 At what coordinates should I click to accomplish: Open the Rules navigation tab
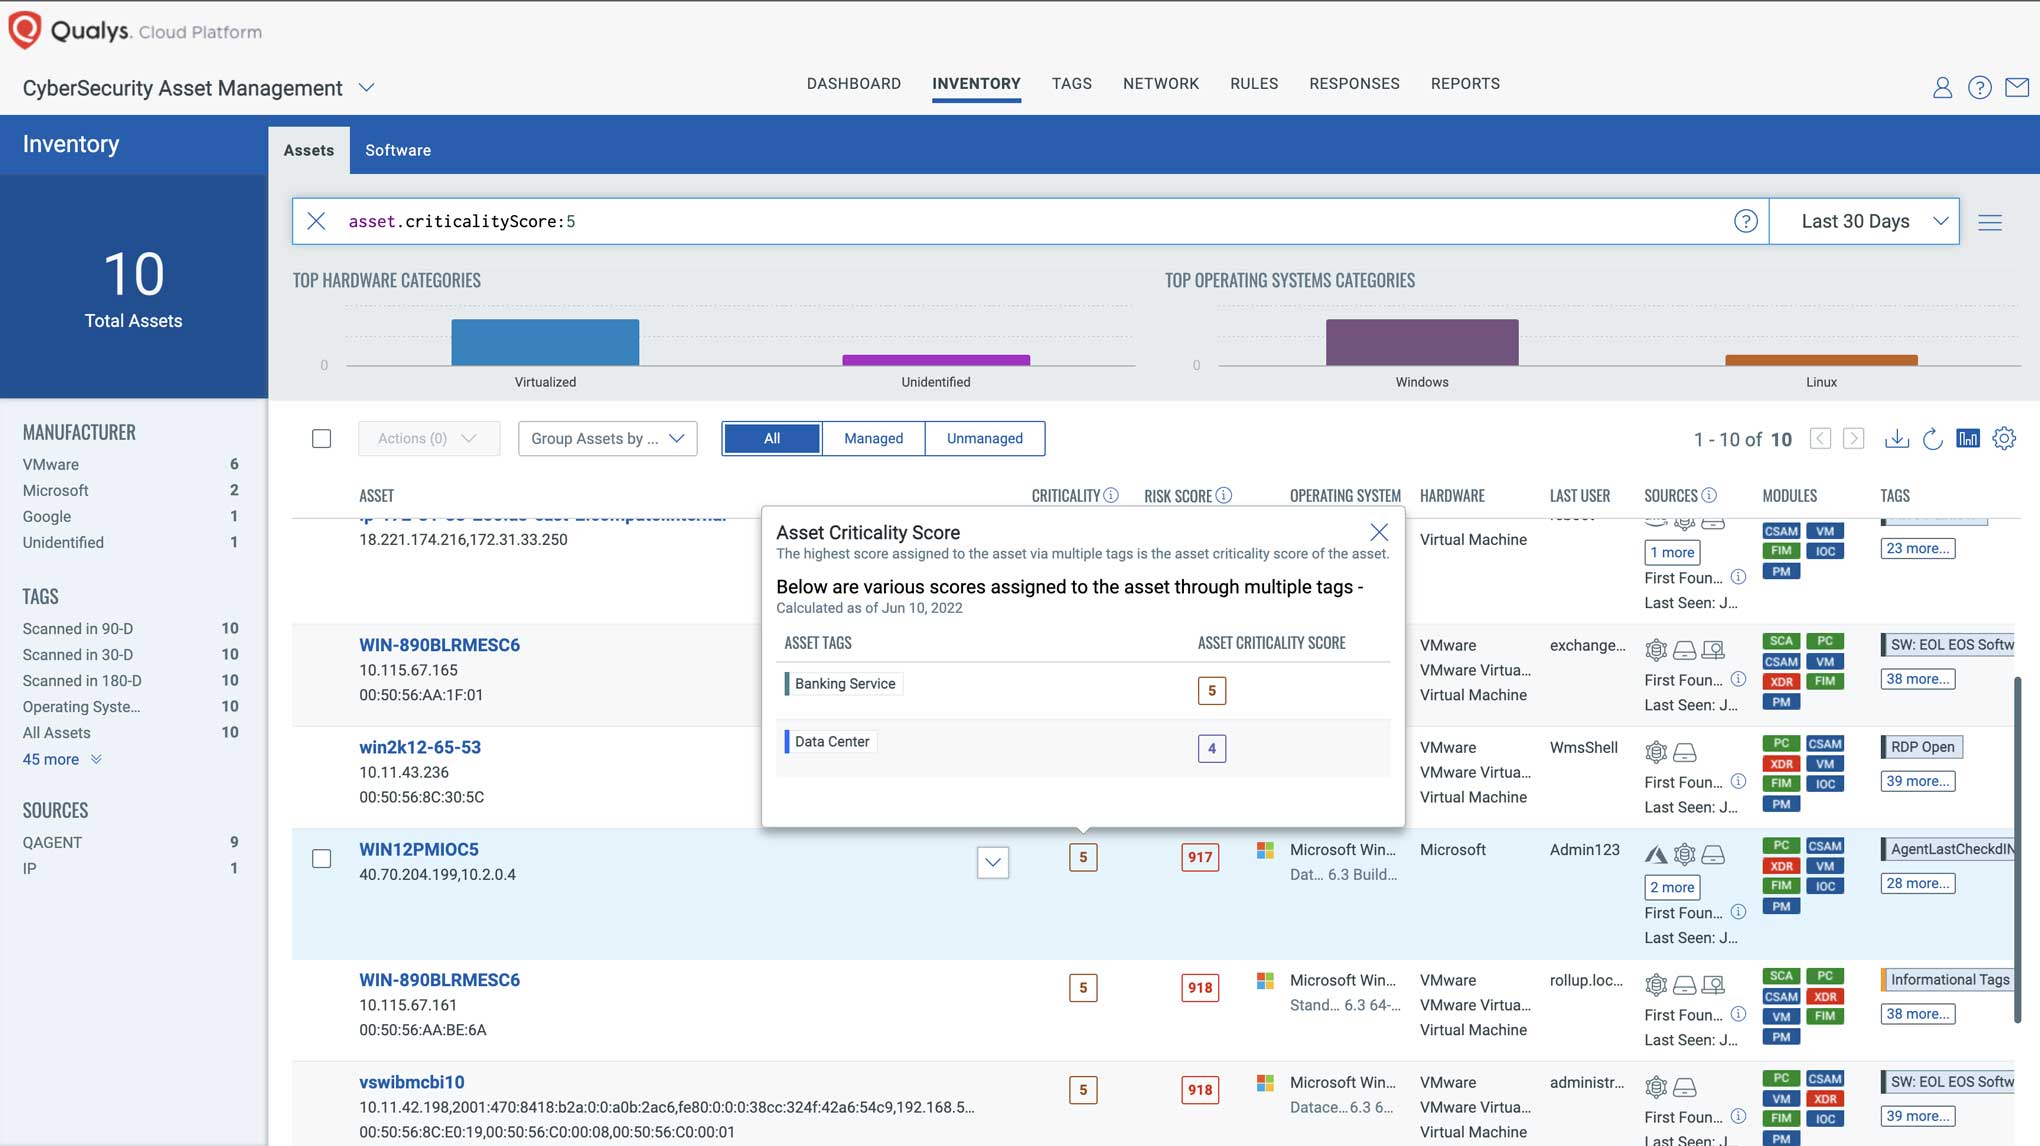click(x=1254, y=84)
